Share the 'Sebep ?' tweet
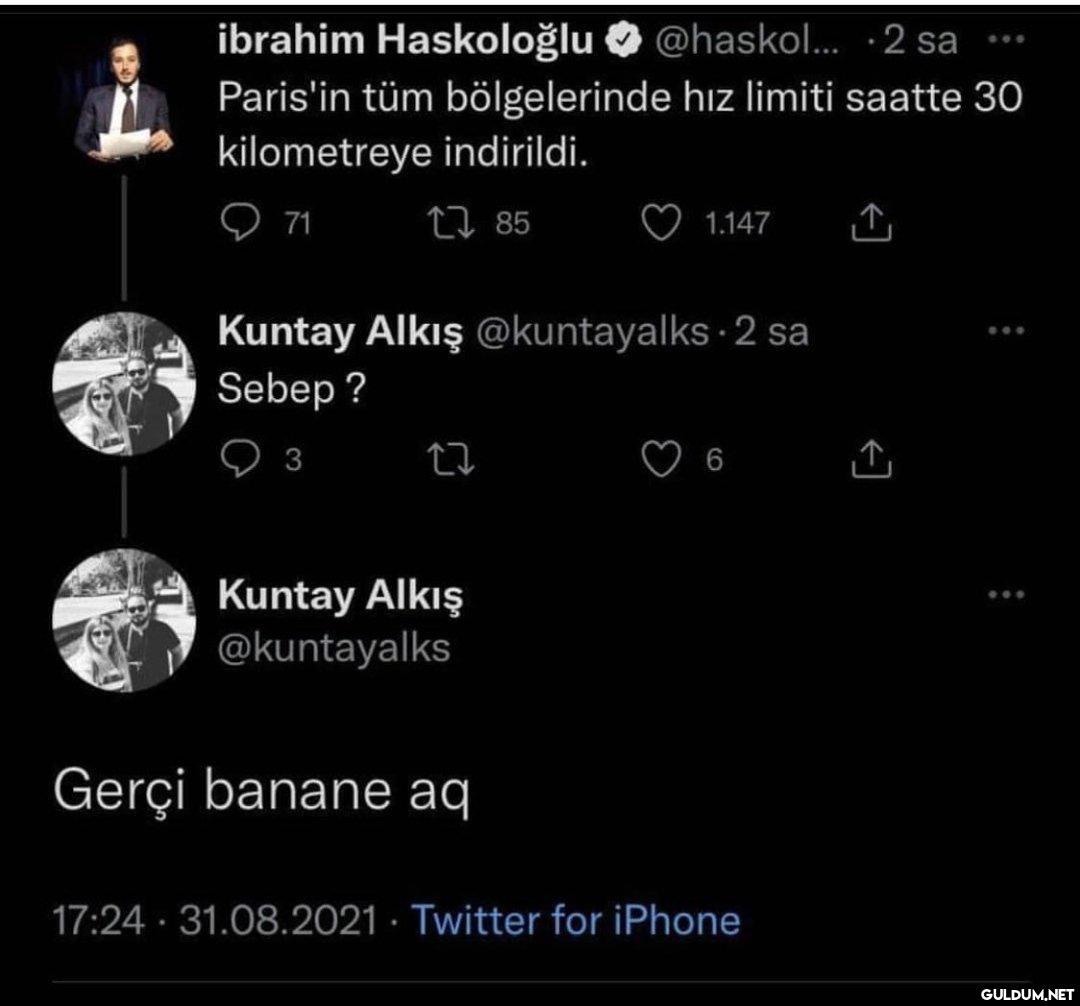Viewport: 1080px width, 1006px height. [871, 460]
